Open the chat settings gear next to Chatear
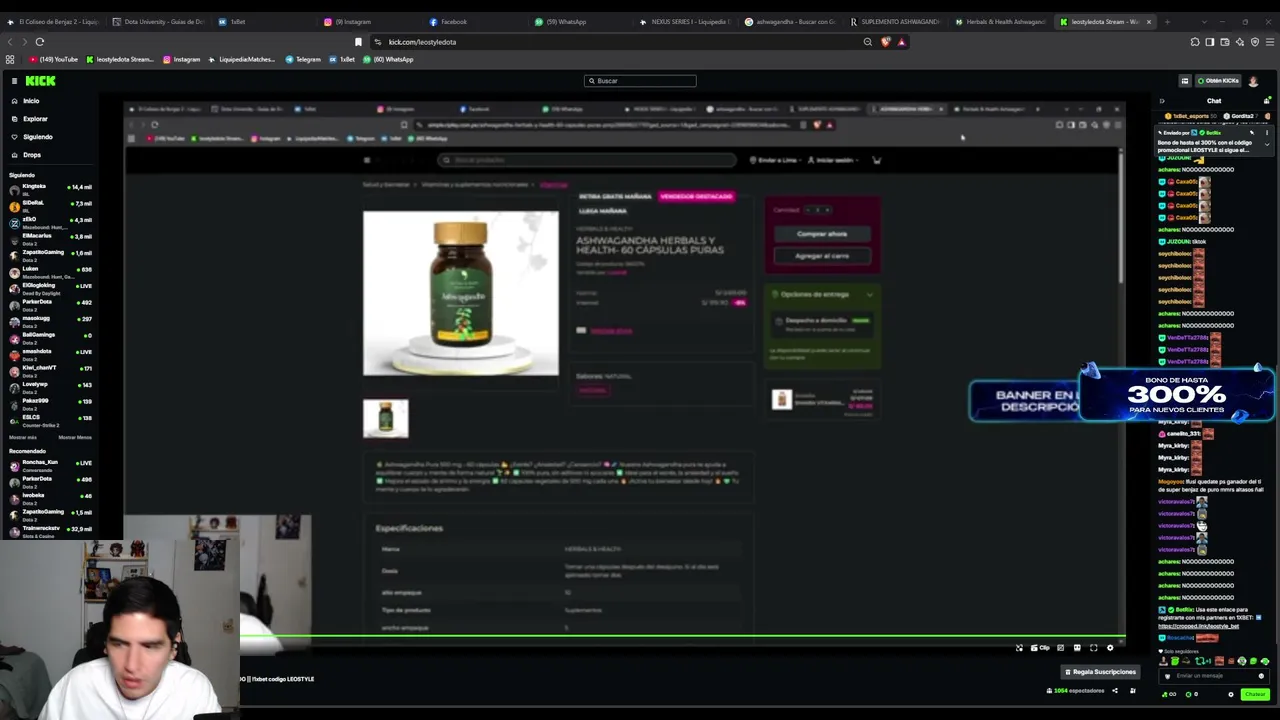This screenshot has width=1280, height=720. (1231, 694)
